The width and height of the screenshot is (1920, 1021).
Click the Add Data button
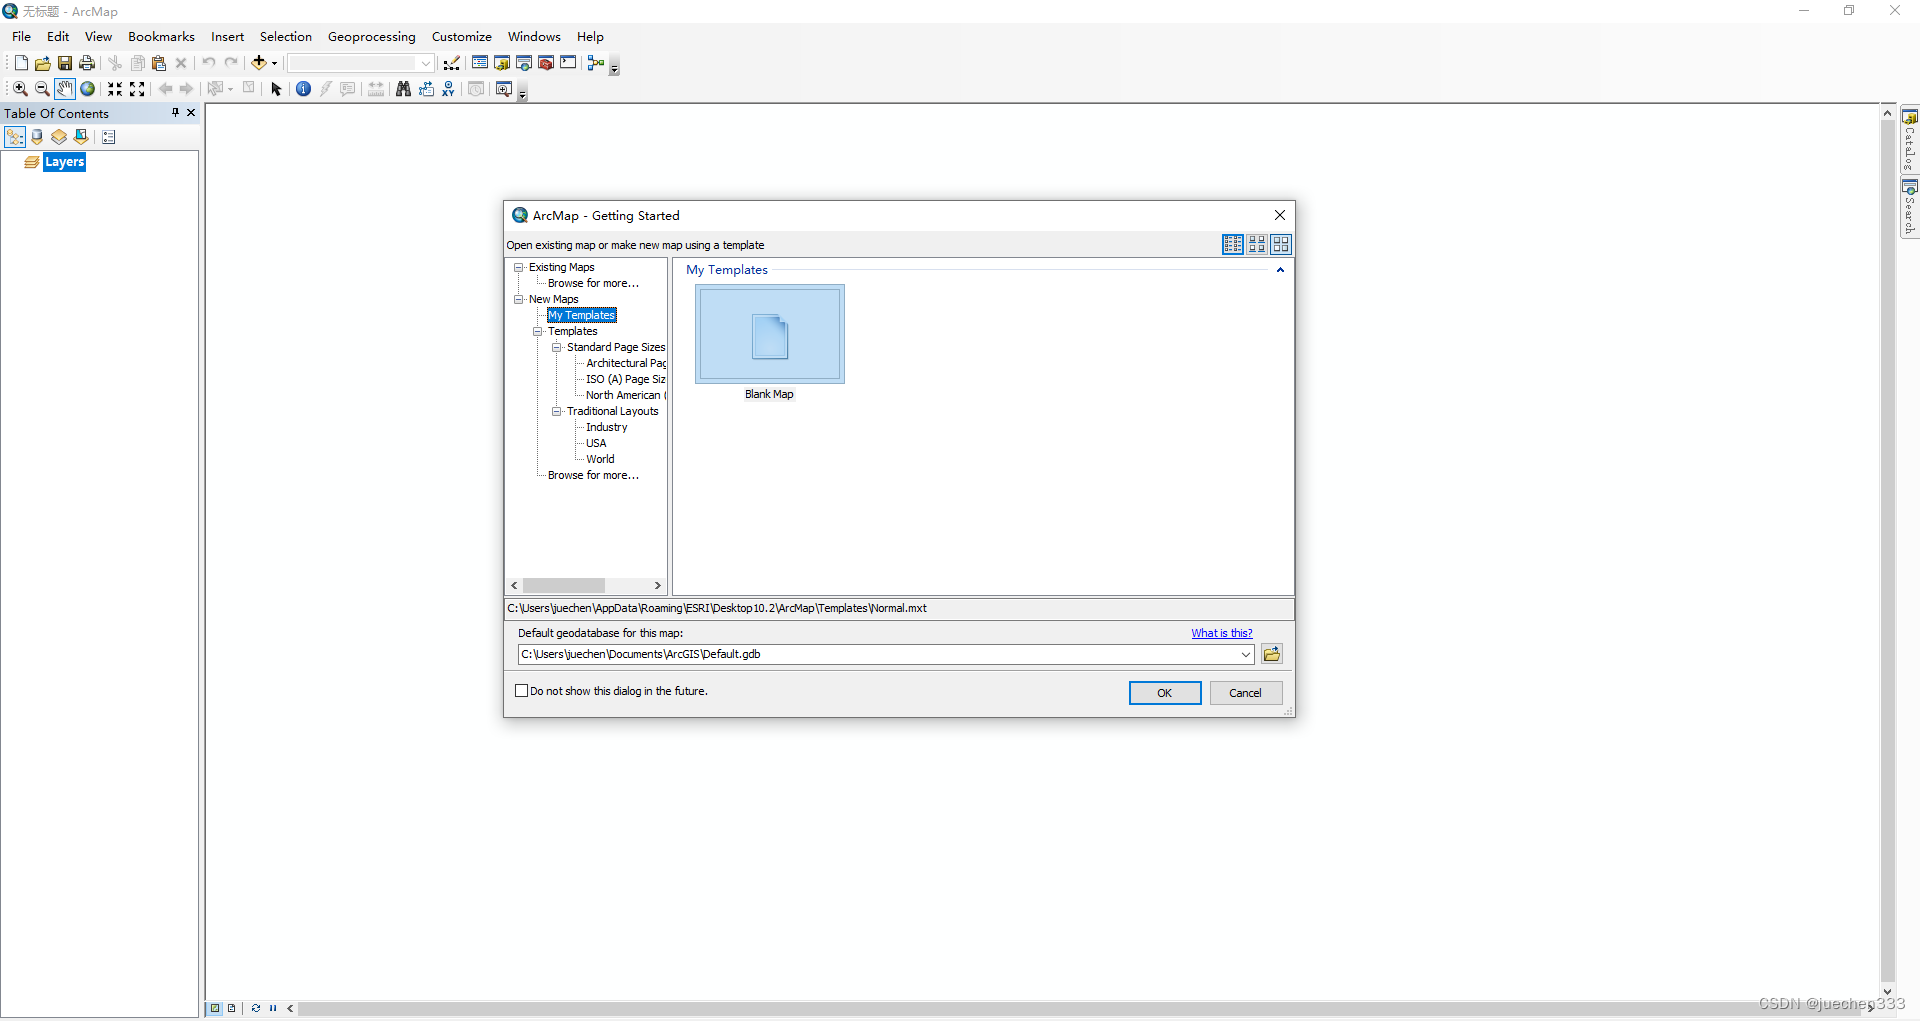tap(259, 63)
